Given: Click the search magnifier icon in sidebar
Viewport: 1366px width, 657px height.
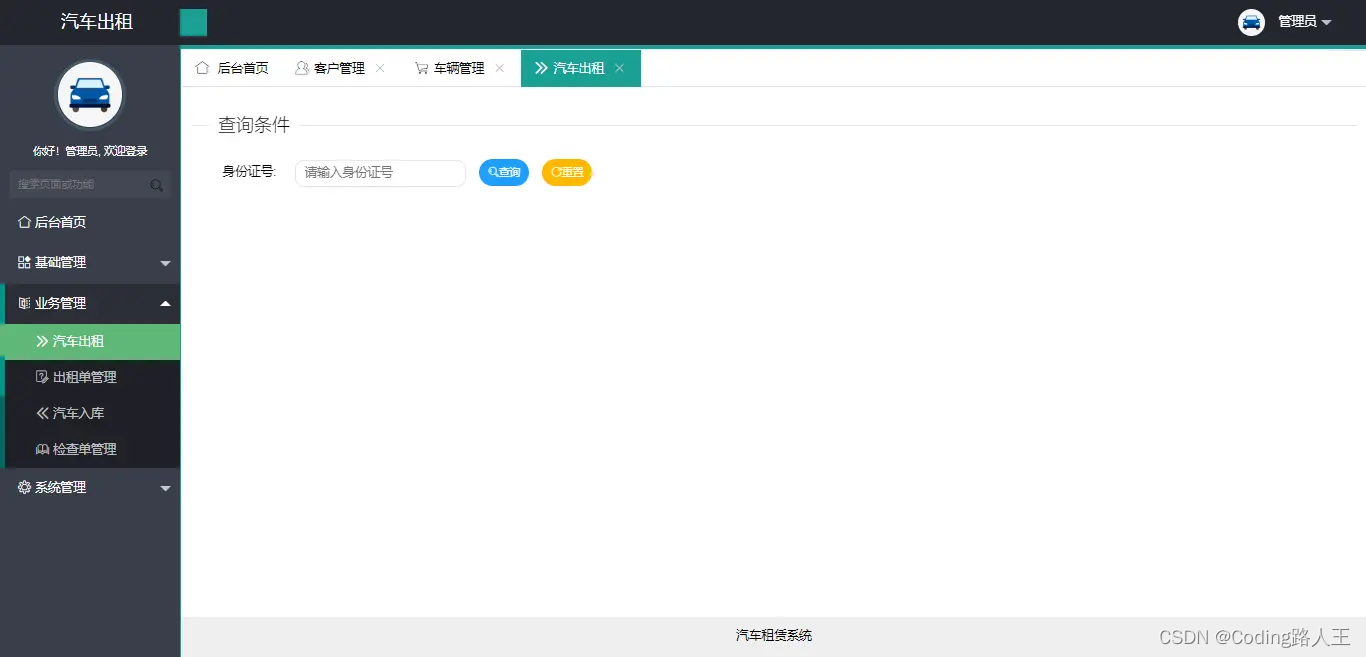Looking at the screenshot, I should [x=157, y=185].
